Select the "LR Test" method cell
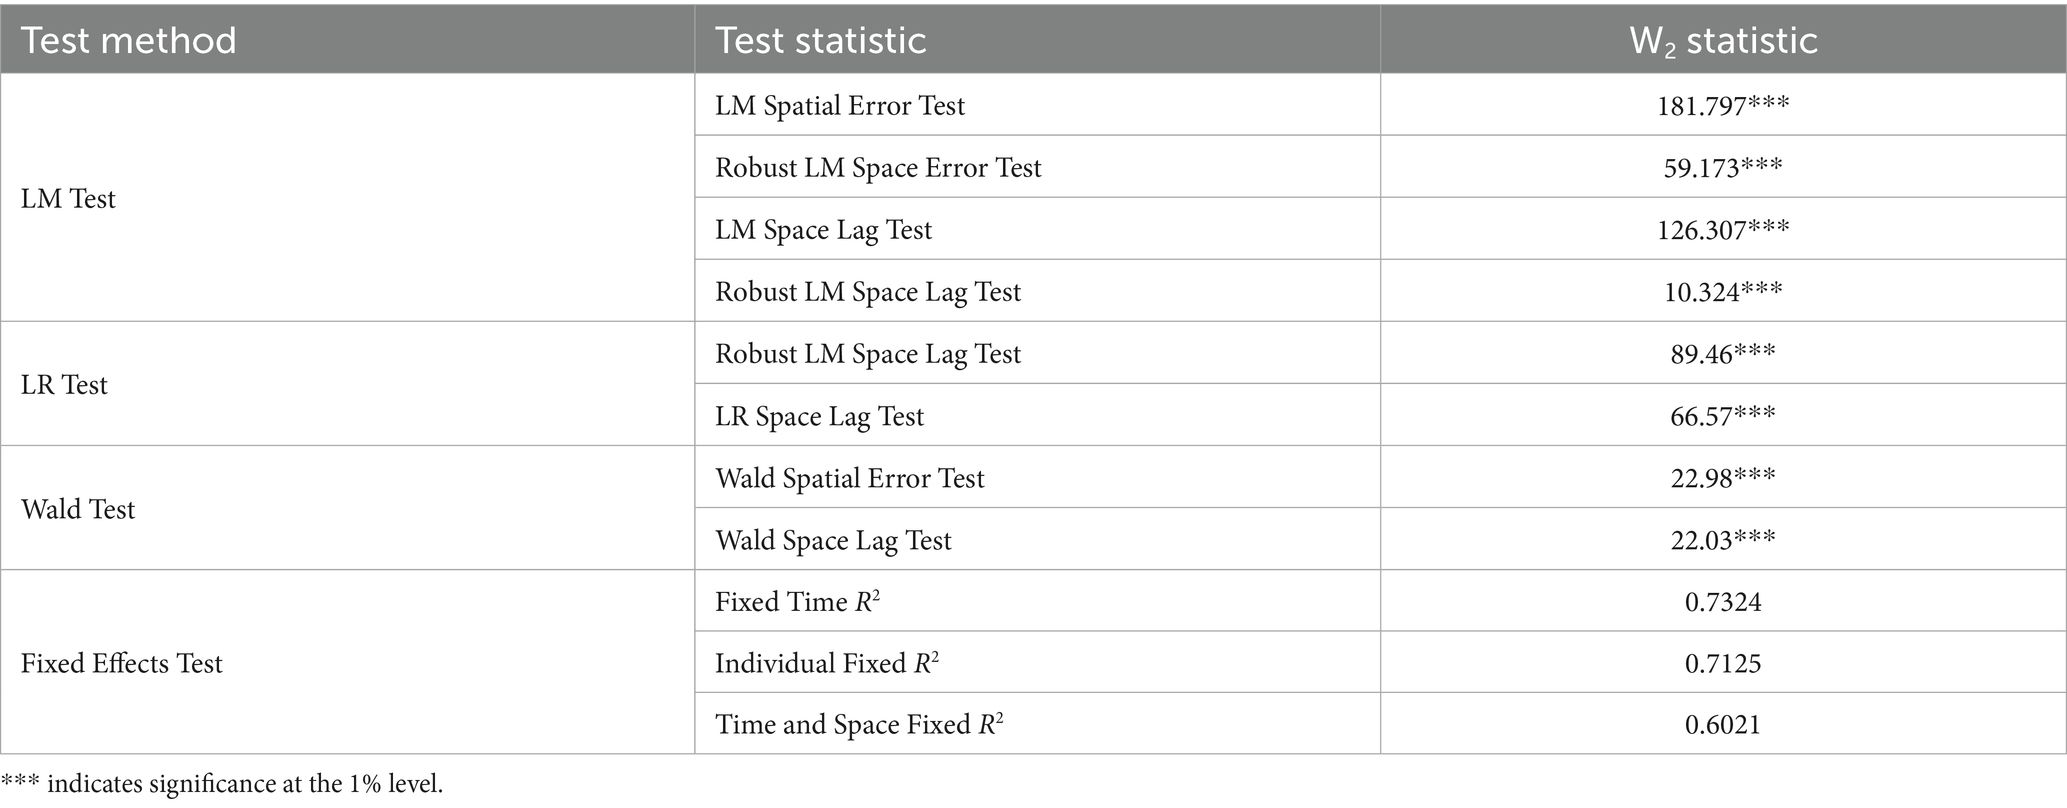Viewport: 2067px width, 808px height. 64,385
